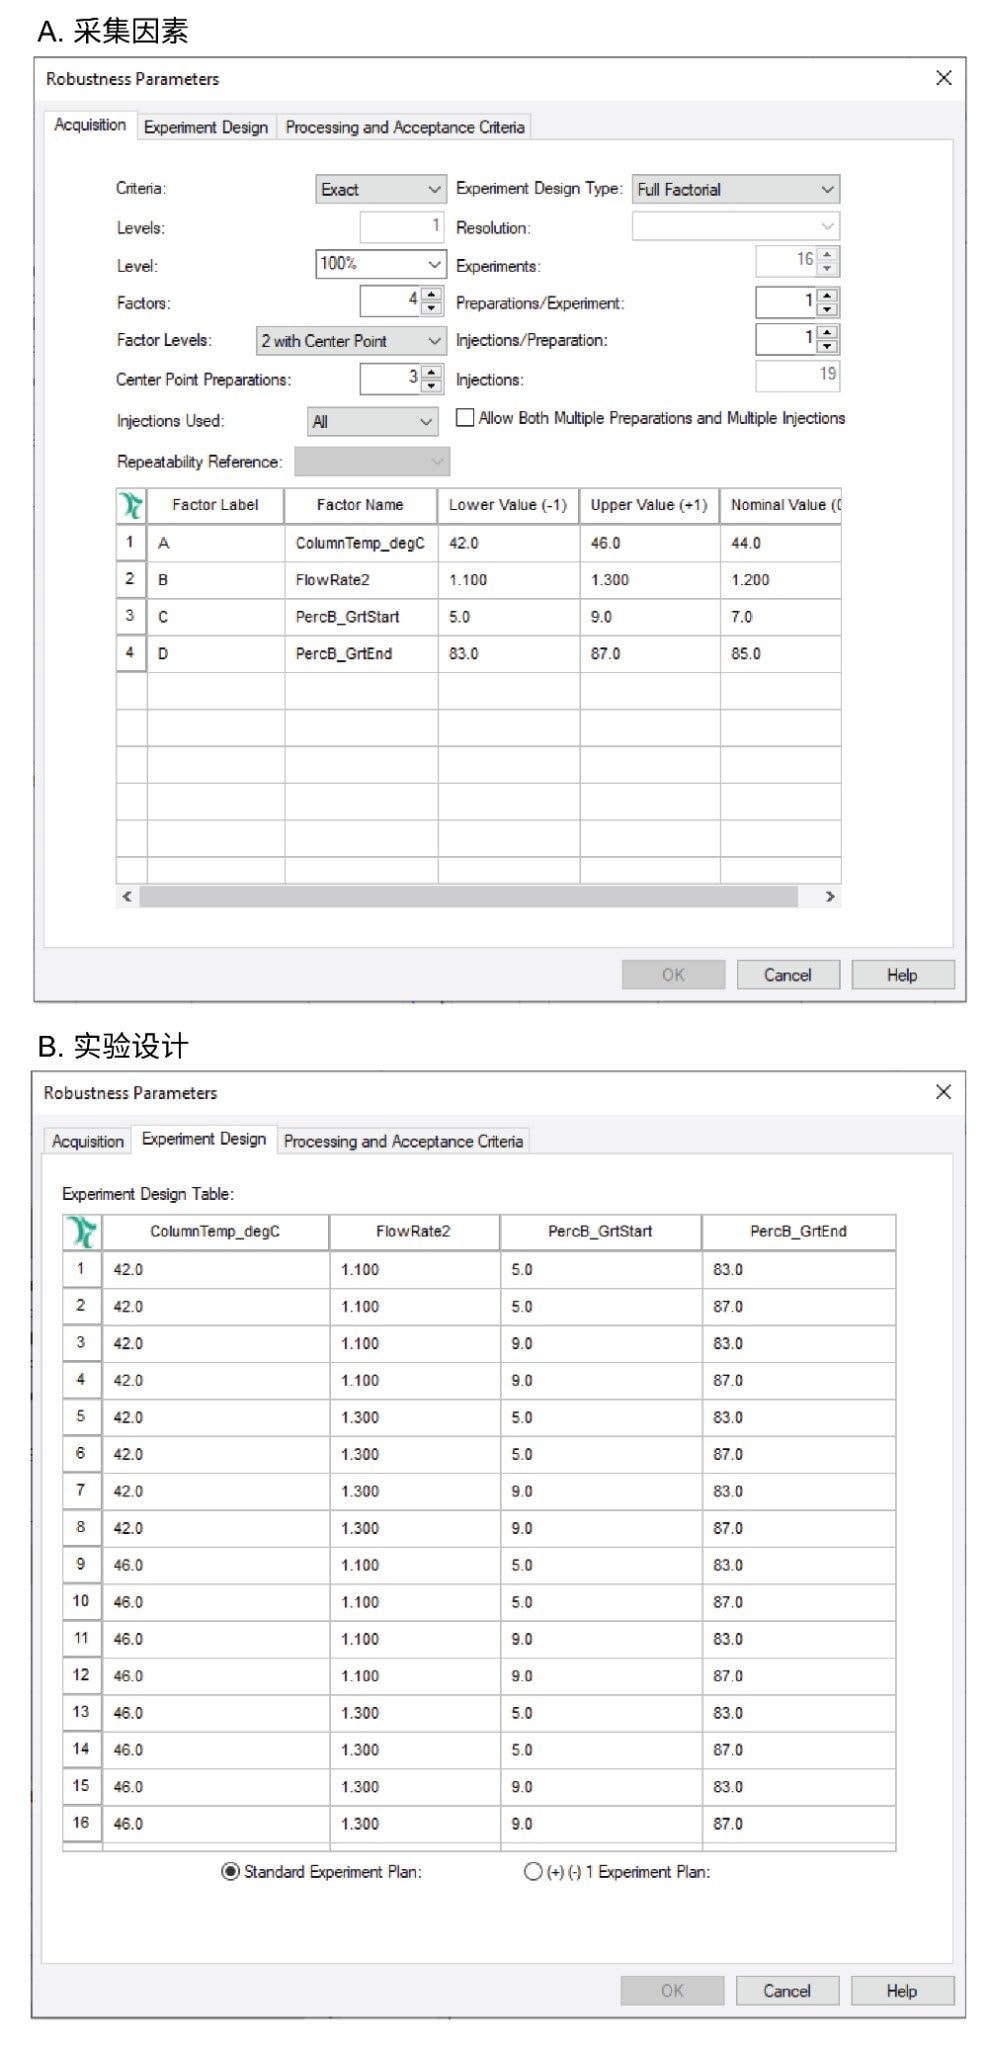Open the Criteria dropdown showing Exact
Image resolution: width=988 pixels, height=2048 pixels.
pyautogui.click(x=380, y=189)
